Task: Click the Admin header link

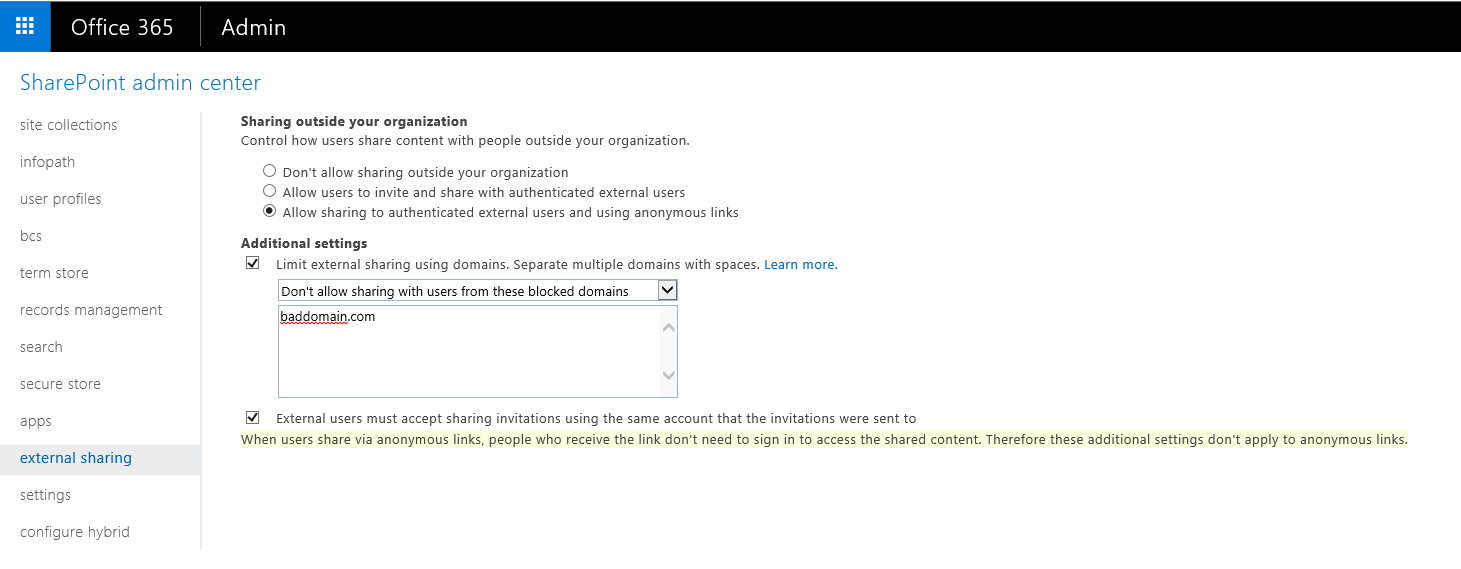Action: click(x=253, y=27)
